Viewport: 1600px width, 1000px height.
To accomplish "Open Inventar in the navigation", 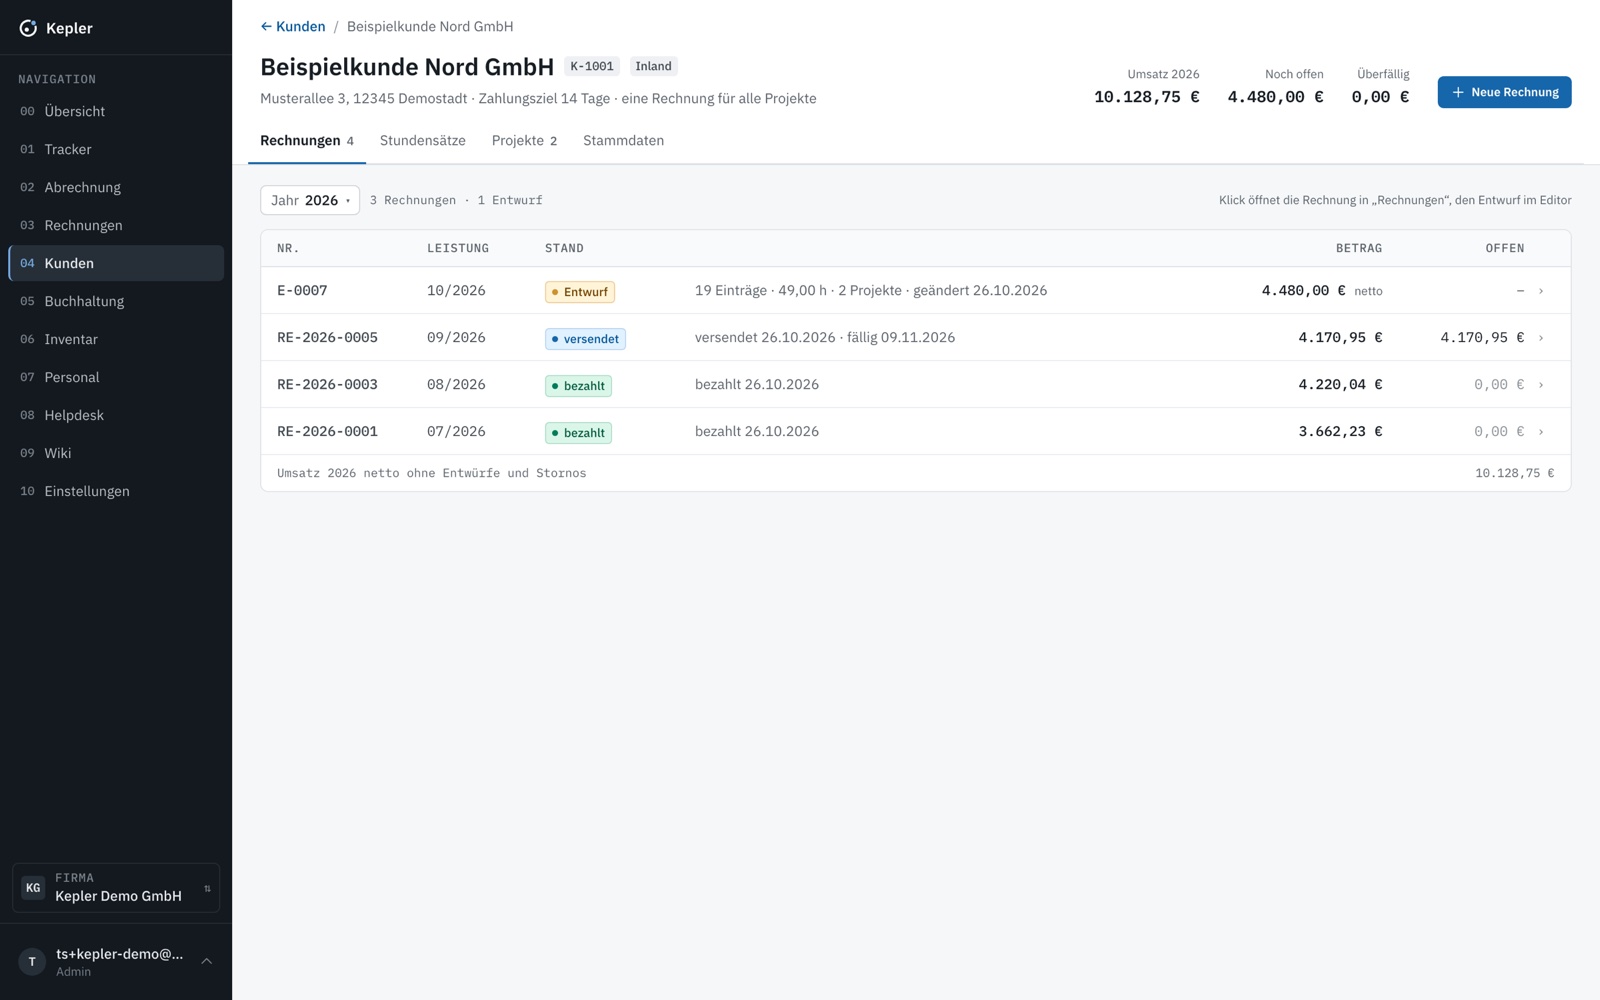I will click(116, 339).
